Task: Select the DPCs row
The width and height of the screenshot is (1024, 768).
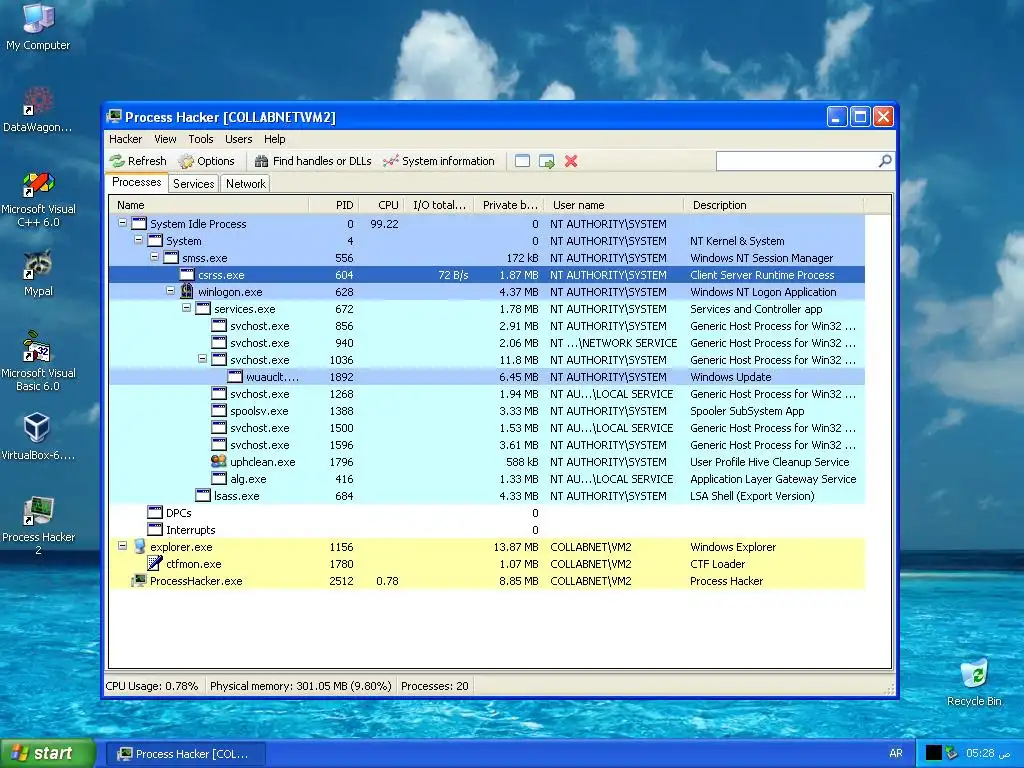Action: [x=487, y=512]
